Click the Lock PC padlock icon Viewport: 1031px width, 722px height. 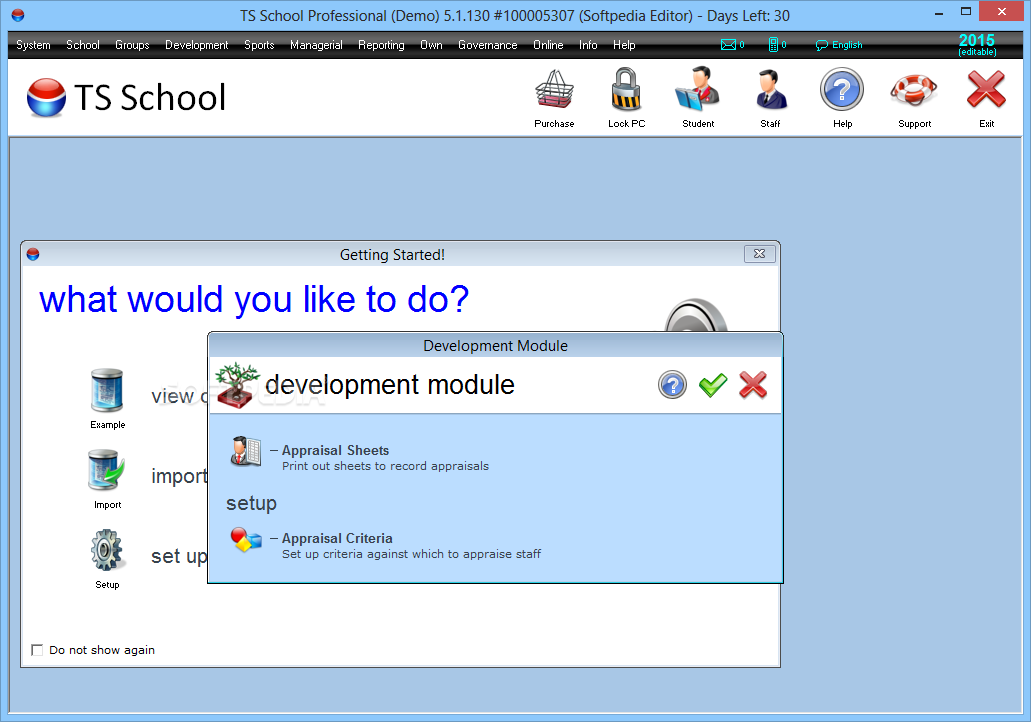(626, 89)
